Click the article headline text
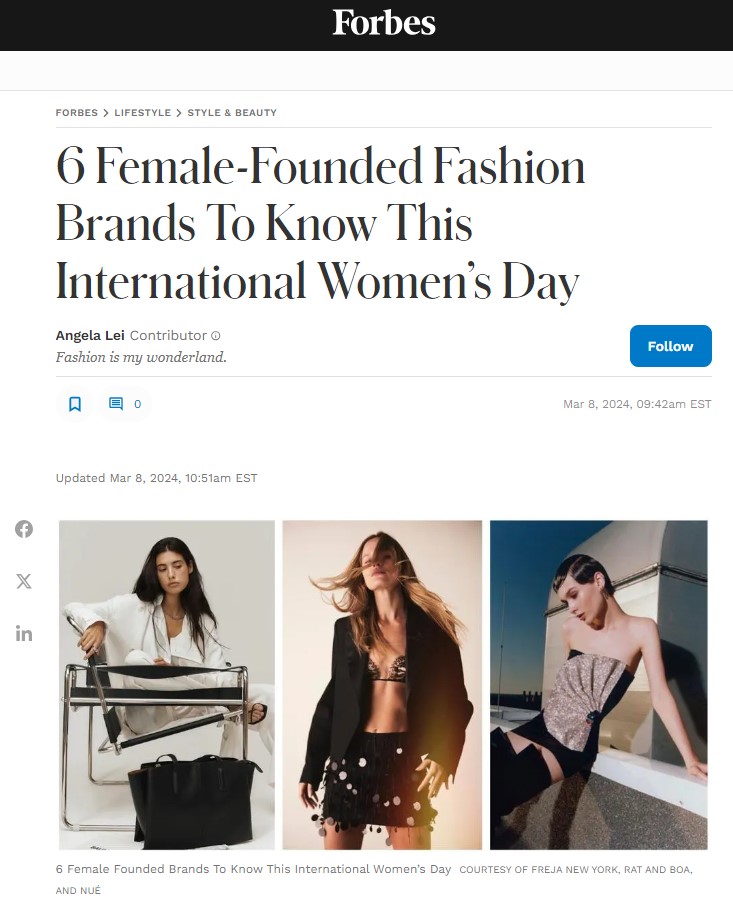The width and height of the screenshot is (733, 904). point(320,223)
